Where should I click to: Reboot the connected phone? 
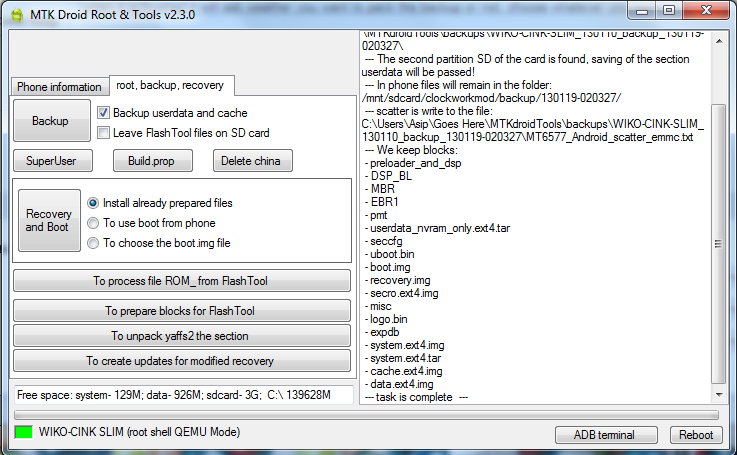coord(696,434)
